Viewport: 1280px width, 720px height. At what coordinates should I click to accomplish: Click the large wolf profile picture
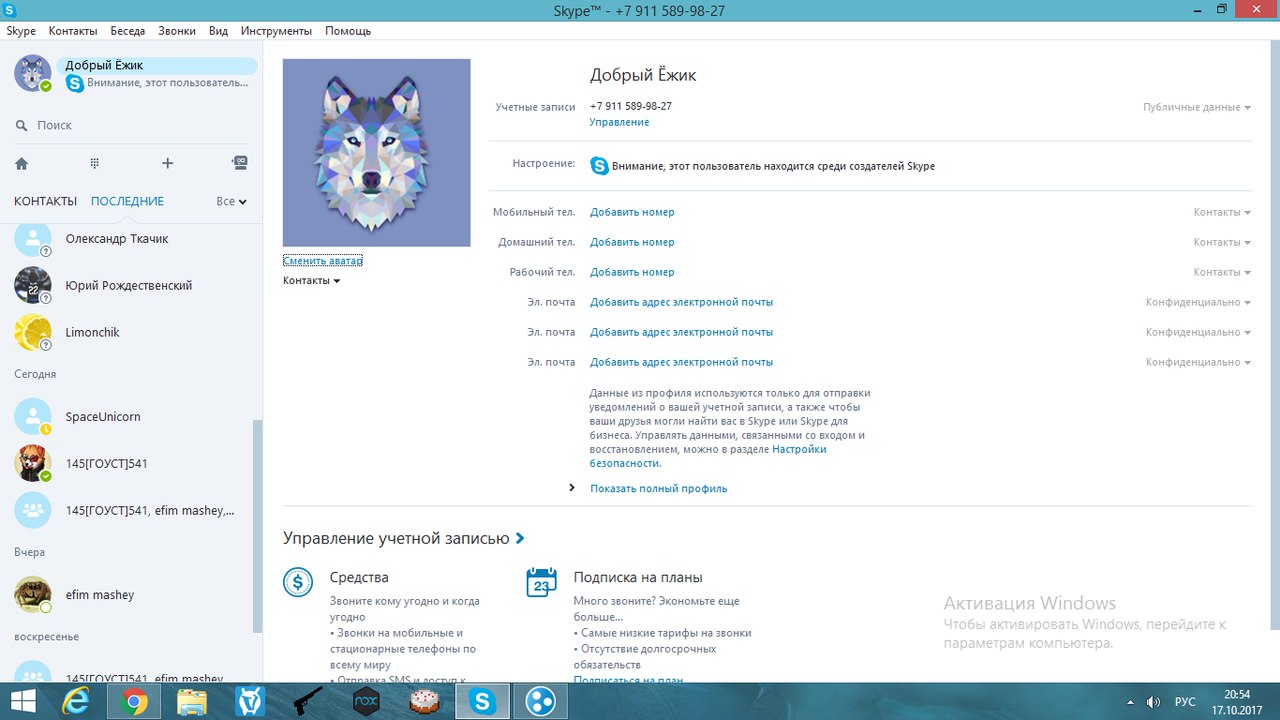click(x=376, y=153)
